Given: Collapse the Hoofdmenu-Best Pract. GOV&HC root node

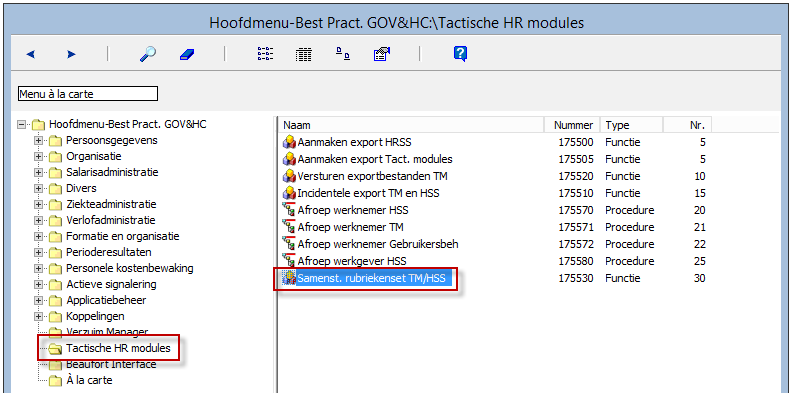Looking at the screenshot, I should click(x=21, y=124).
